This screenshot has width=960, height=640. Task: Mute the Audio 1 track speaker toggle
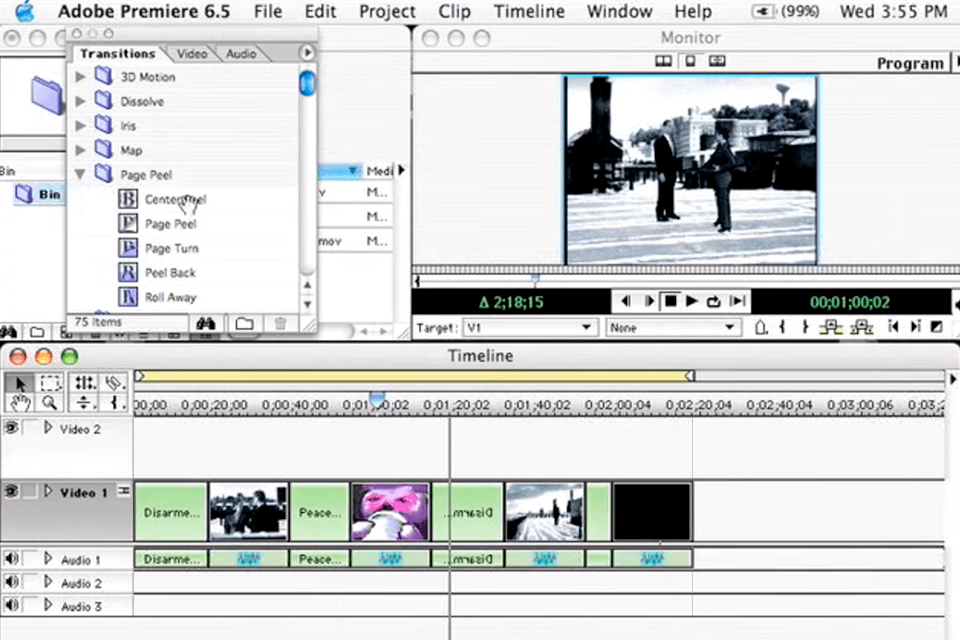(10, 560)
